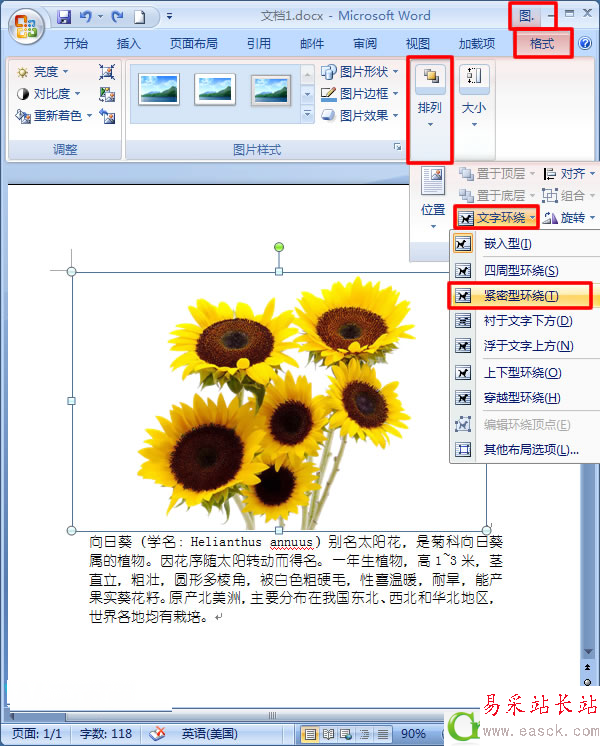The image size is (600, 746).
Task: Switch to full screen reading view
Action: (328, 734)
